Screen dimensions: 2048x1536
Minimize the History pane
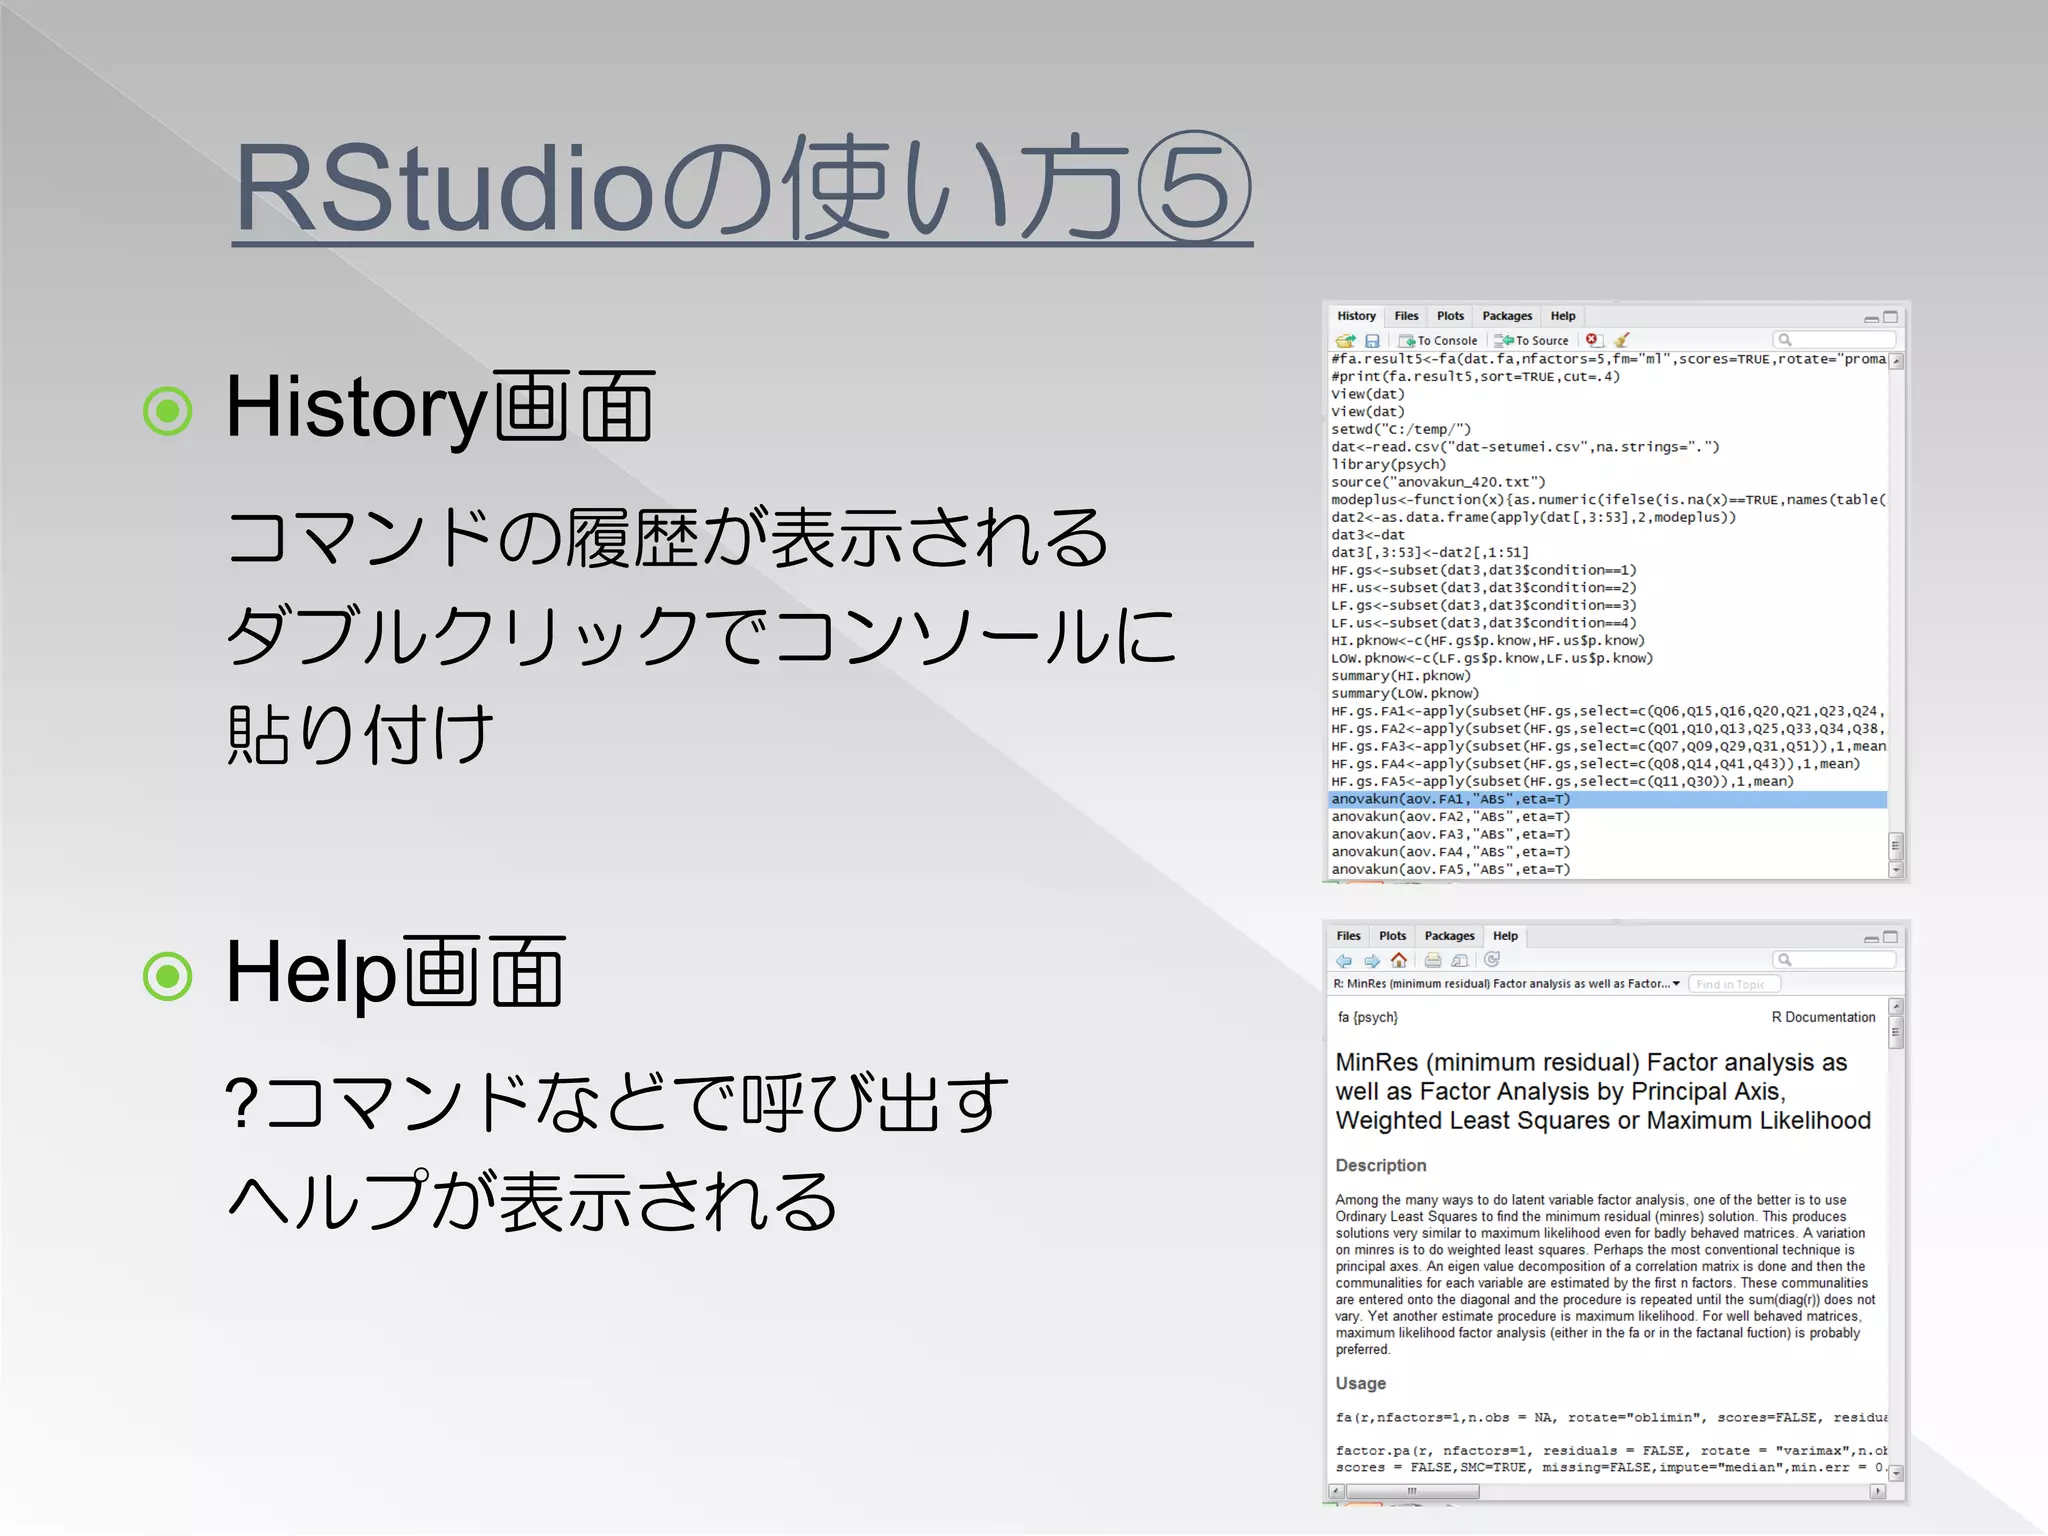(x=1870, y=318)
